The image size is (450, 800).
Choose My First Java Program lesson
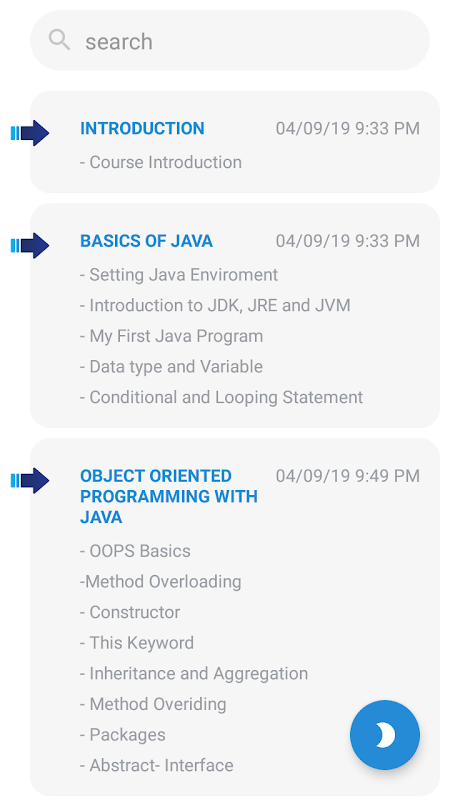point(171,336)
